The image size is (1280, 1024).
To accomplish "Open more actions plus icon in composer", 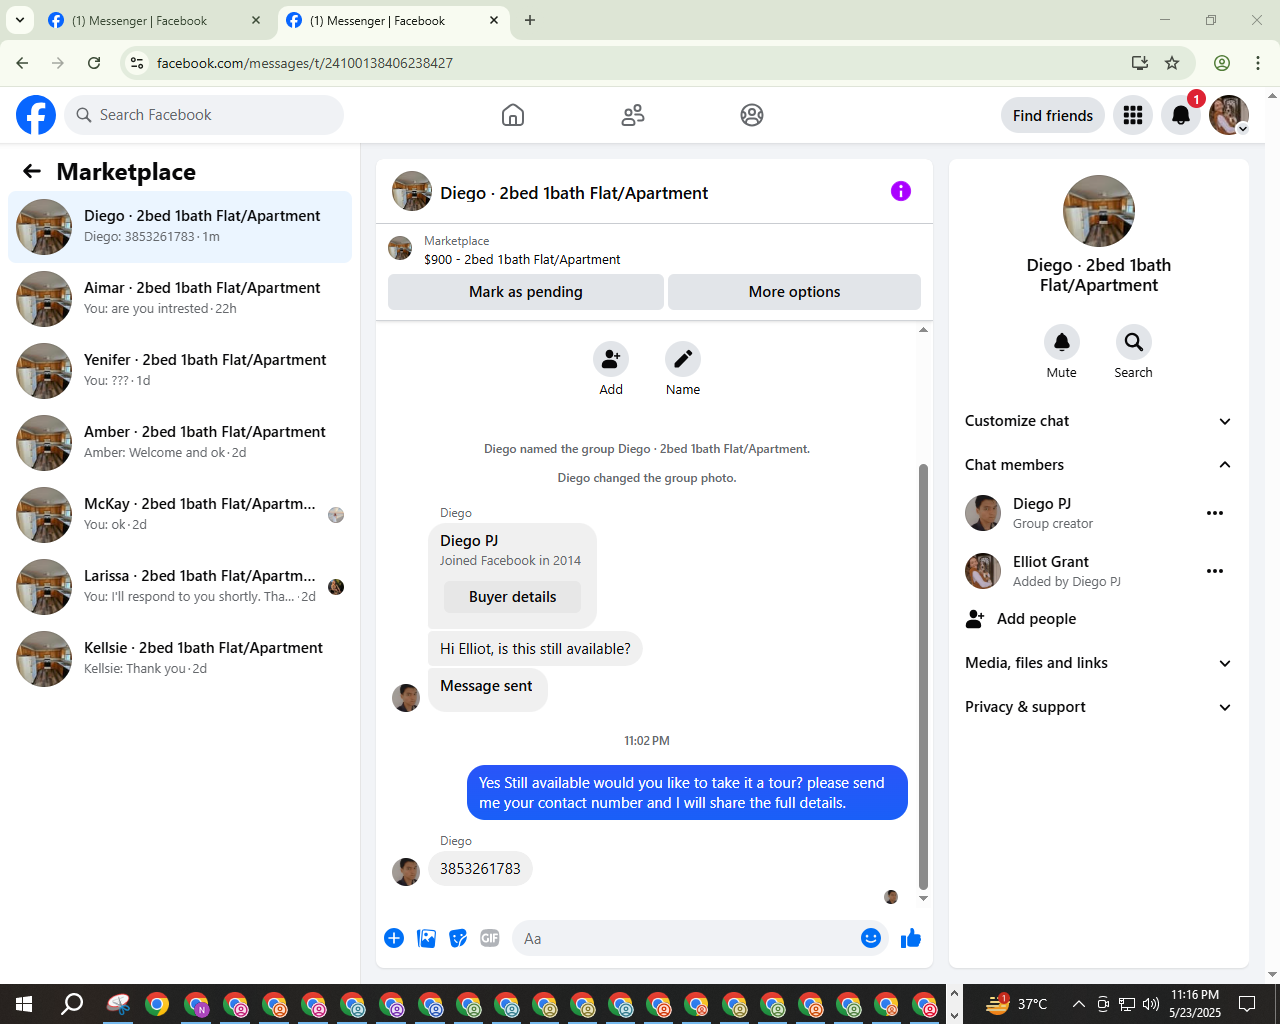I will [x=394, y=938].
